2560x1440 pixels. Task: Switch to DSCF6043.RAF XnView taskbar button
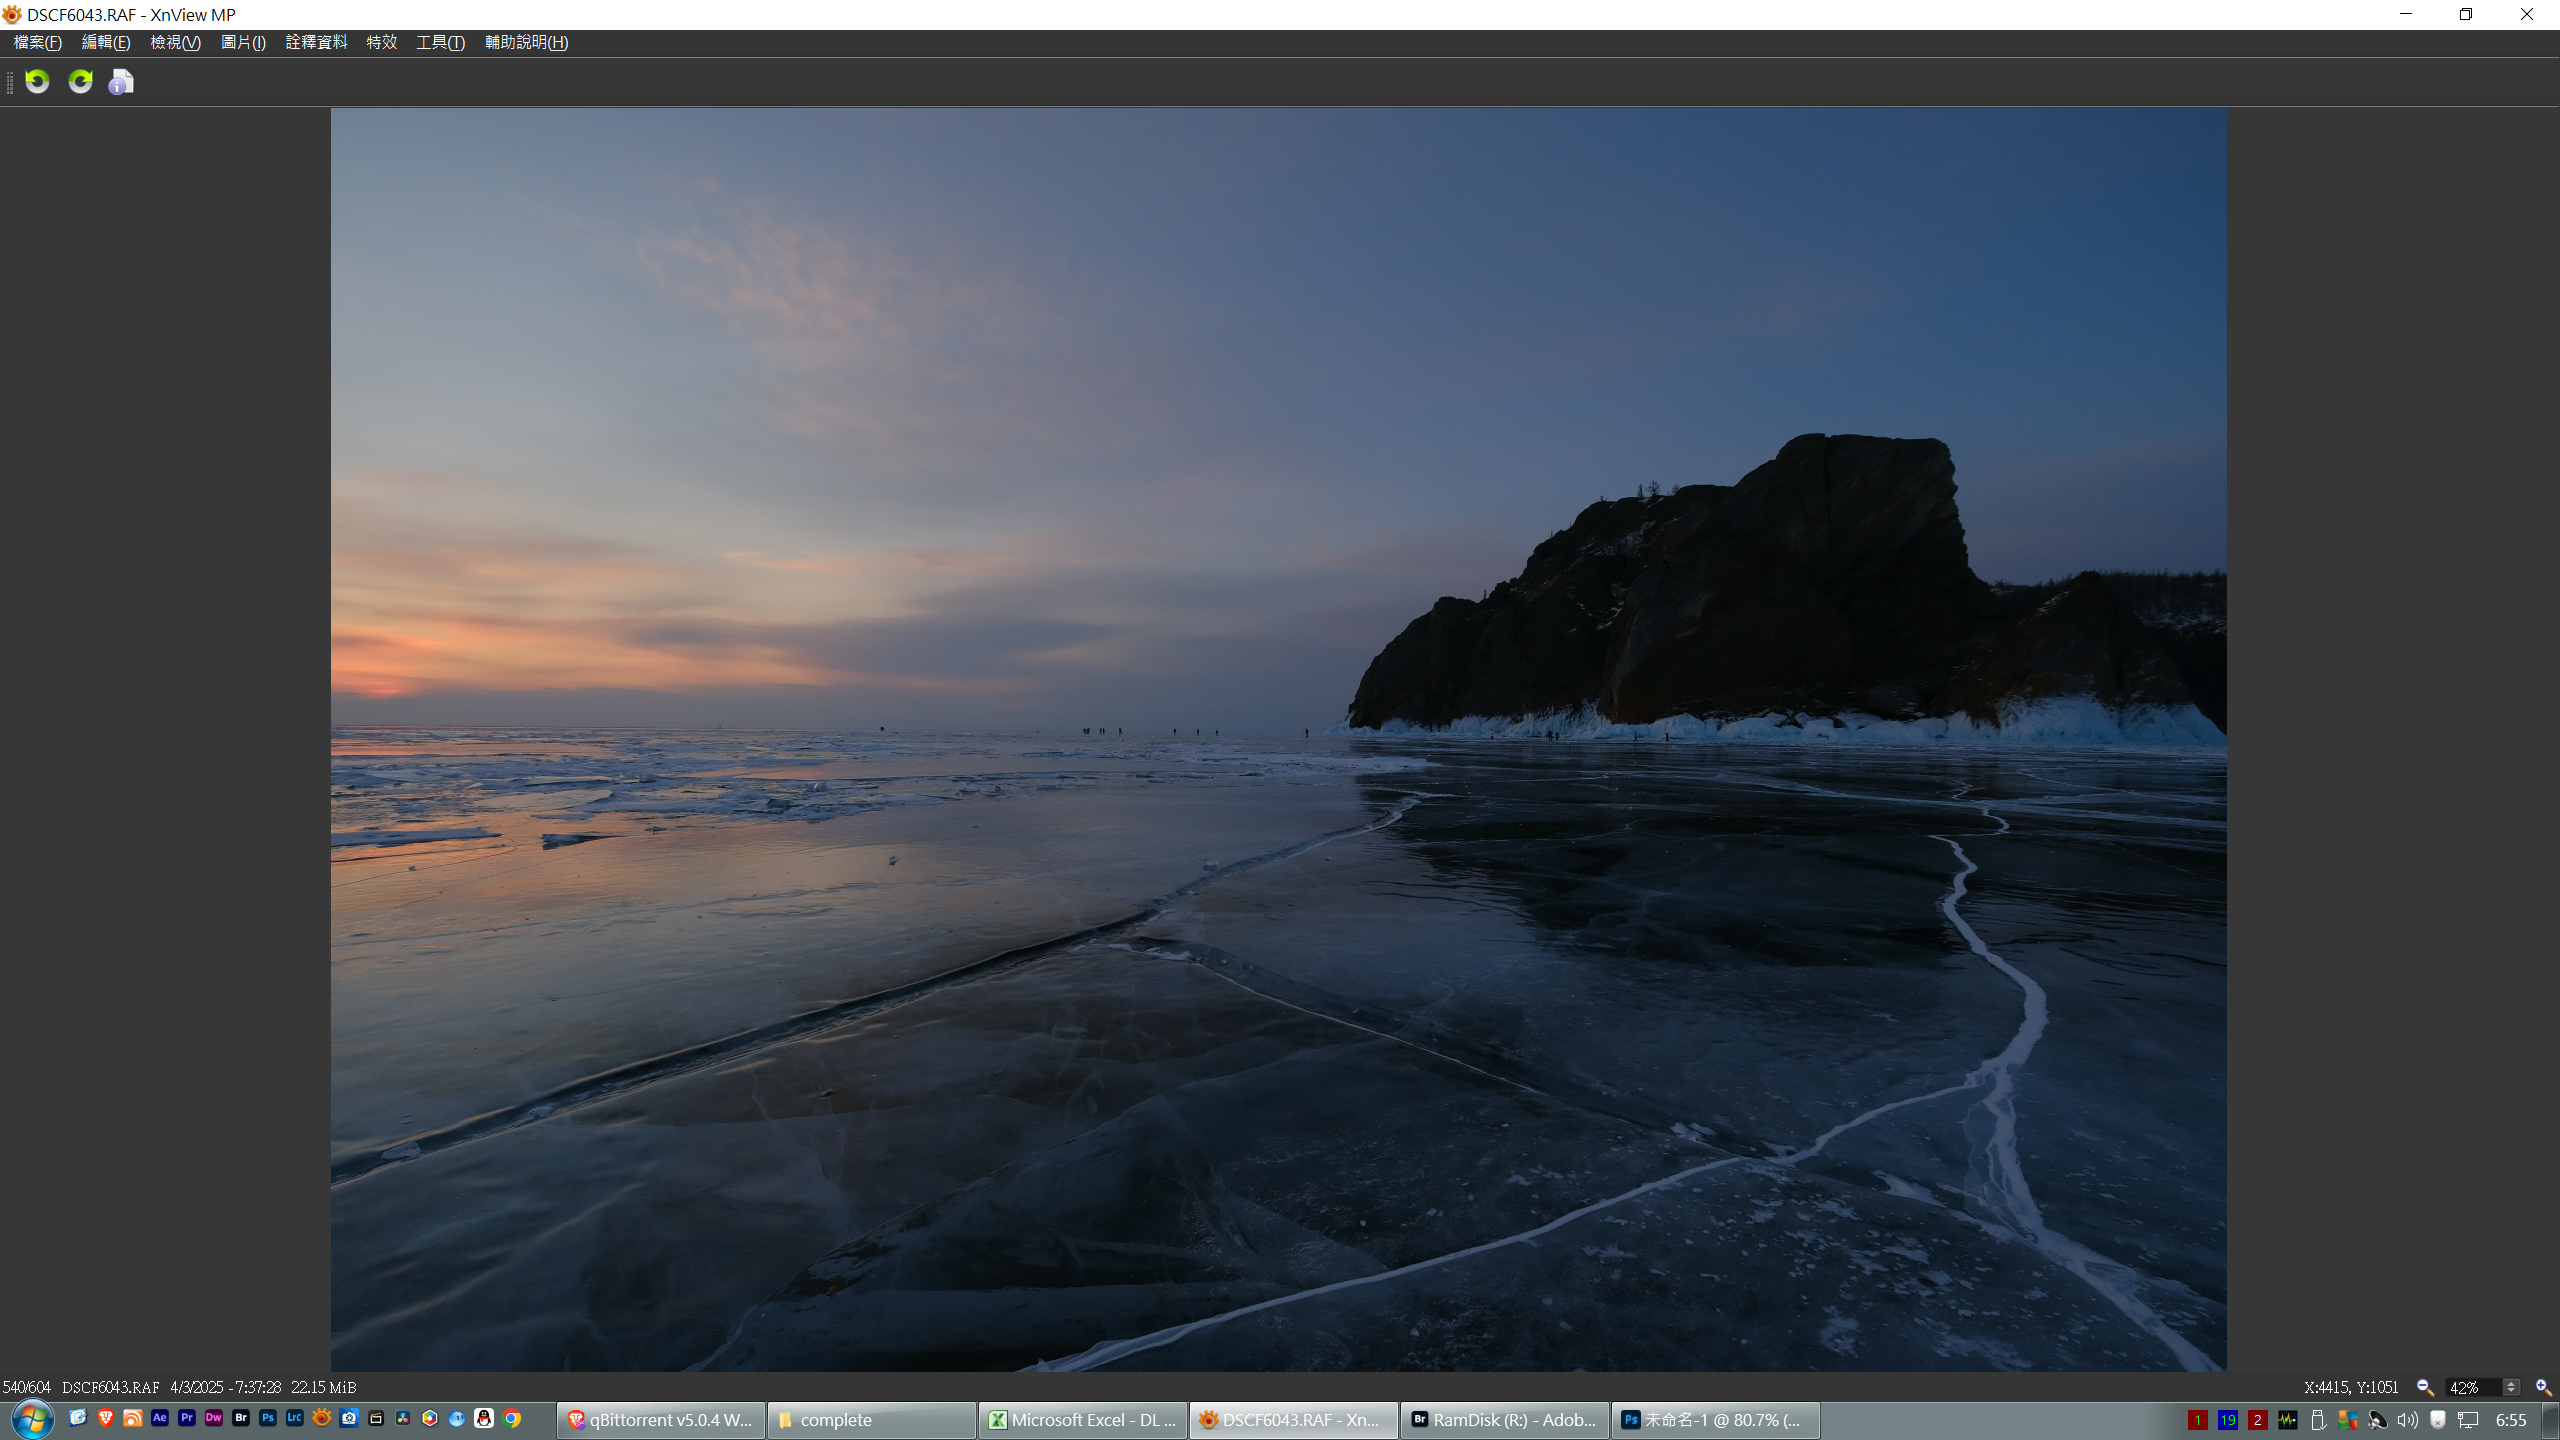[1294, 1420]
